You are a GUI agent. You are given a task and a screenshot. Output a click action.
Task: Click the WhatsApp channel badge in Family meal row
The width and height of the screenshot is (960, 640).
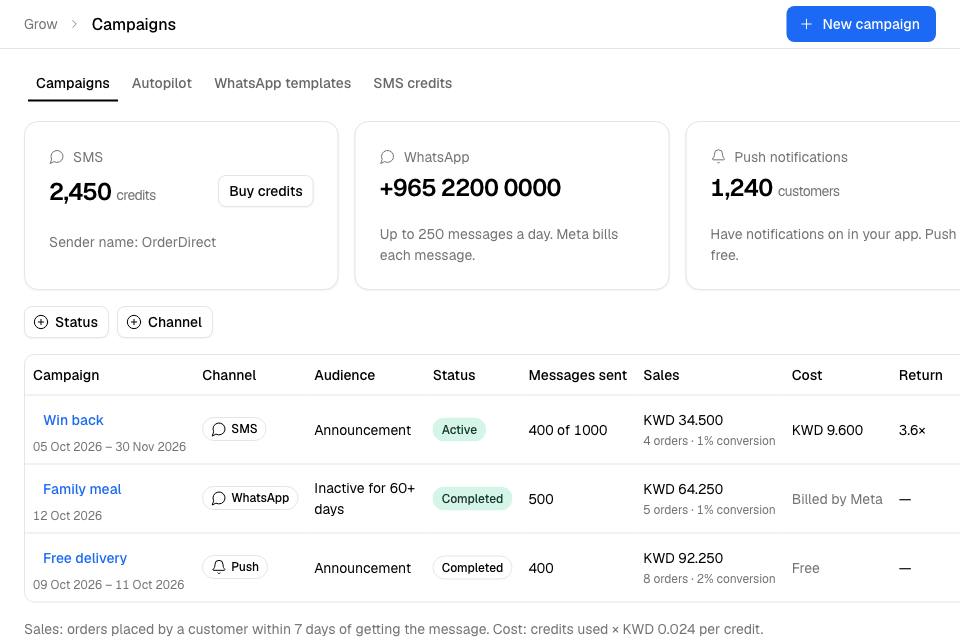tap(250, 498)
